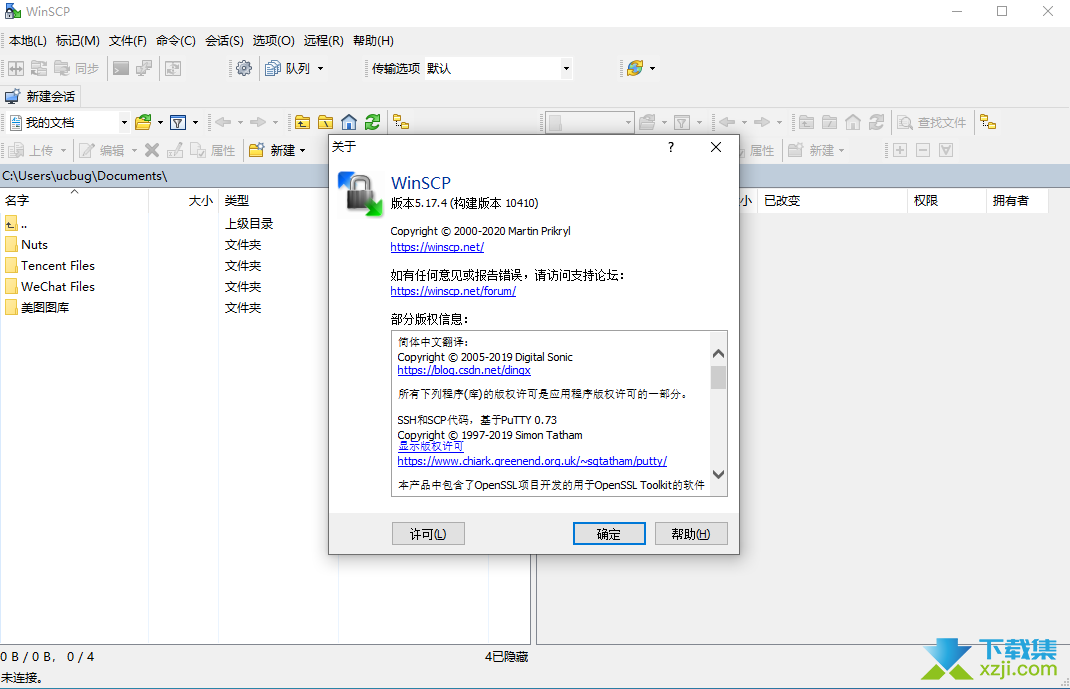Click the parent directory '..' icon
Image resolution: width=1070 pixels, height=689 pixels.
pyautogui.click(x=11, y=224)
